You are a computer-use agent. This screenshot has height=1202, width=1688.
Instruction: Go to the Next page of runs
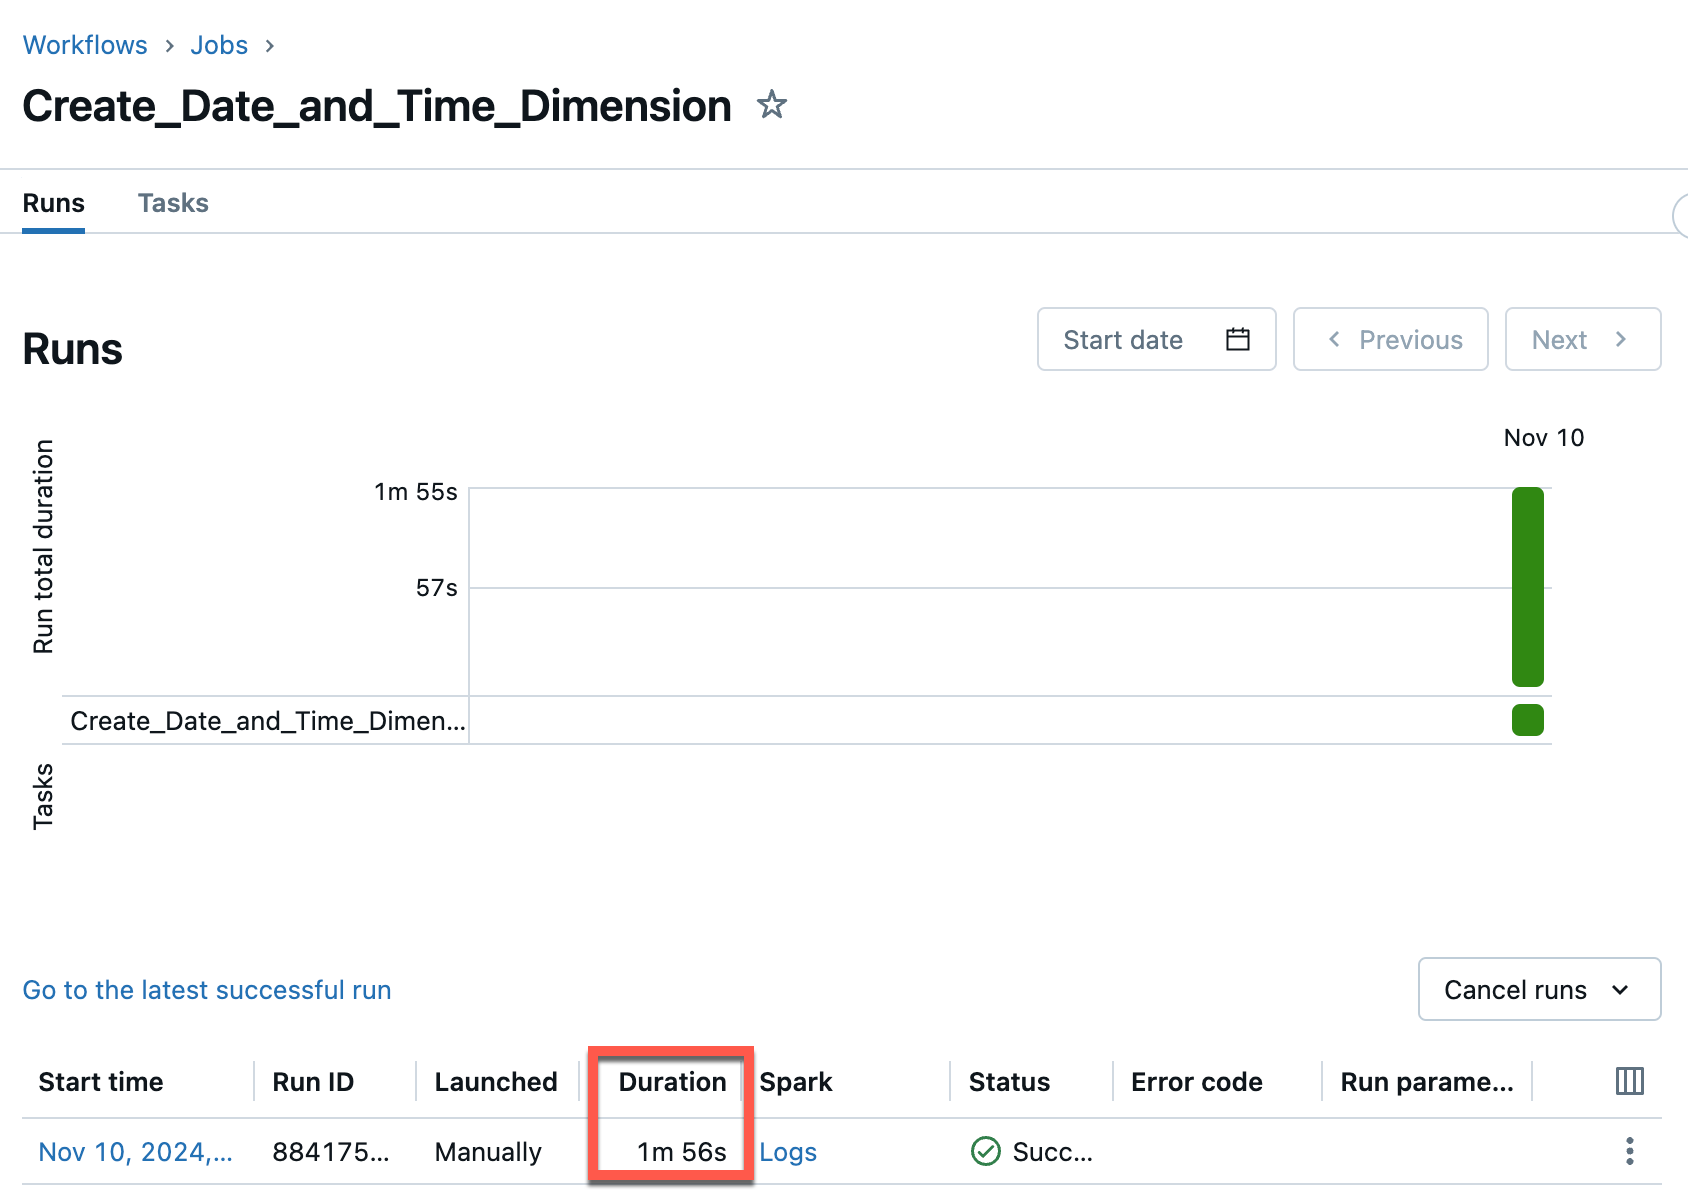tap(1582, 340)
